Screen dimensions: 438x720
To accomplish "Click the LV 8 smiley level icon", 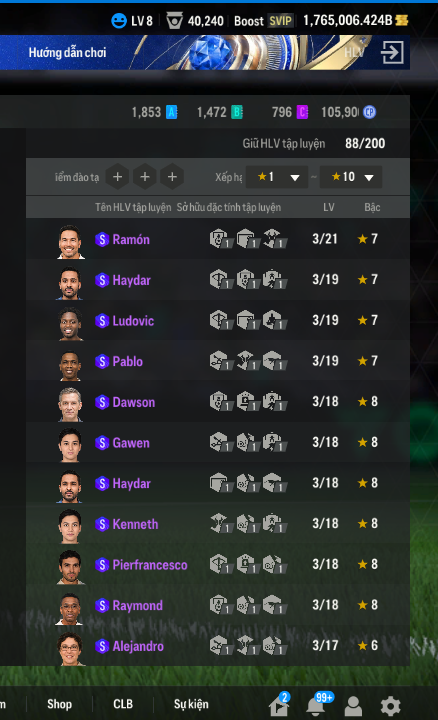I will 119,21.
